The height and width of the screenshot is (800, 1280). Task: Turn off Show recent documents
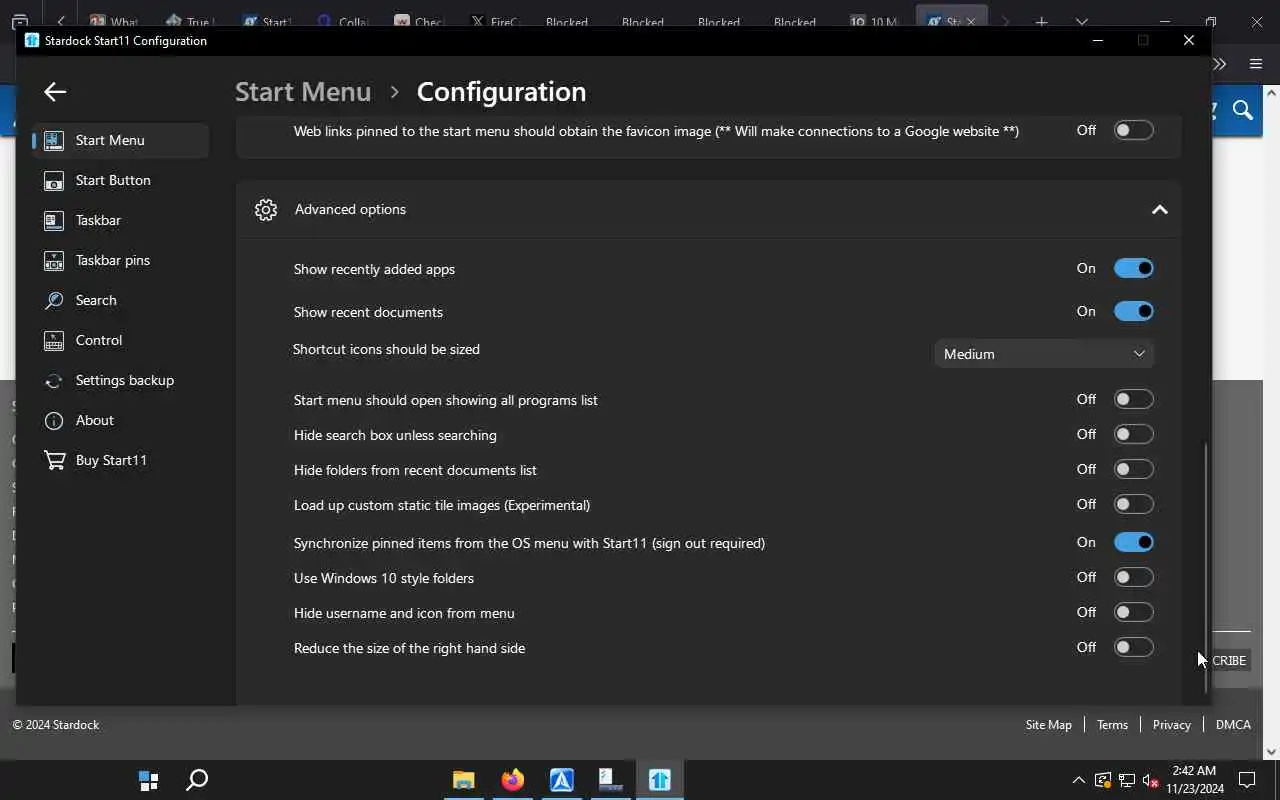(x=1133, y=311)
